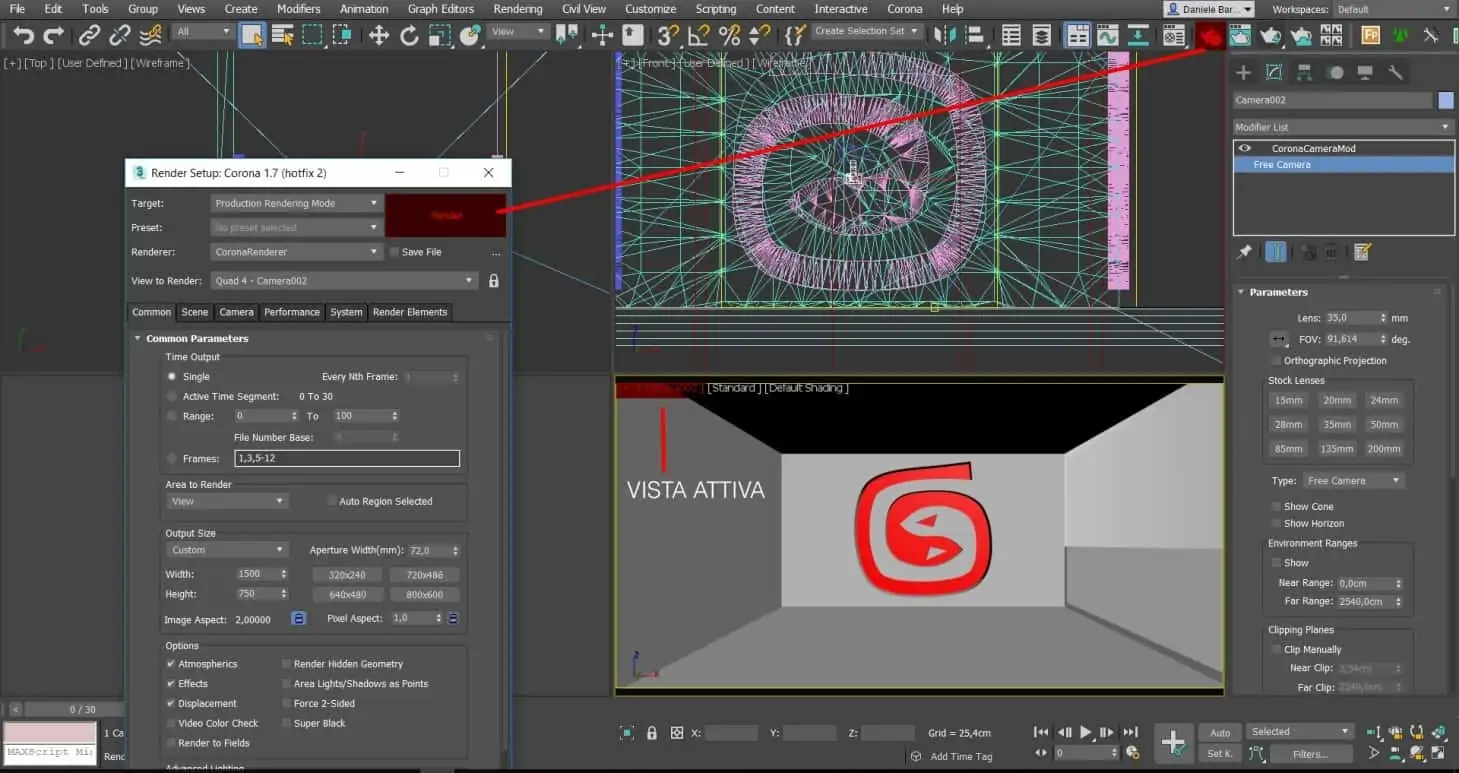This screenshot has width=1459, height=773.
Task: Enable the Force 2-Sided checkbox
Action: [287, 703]
